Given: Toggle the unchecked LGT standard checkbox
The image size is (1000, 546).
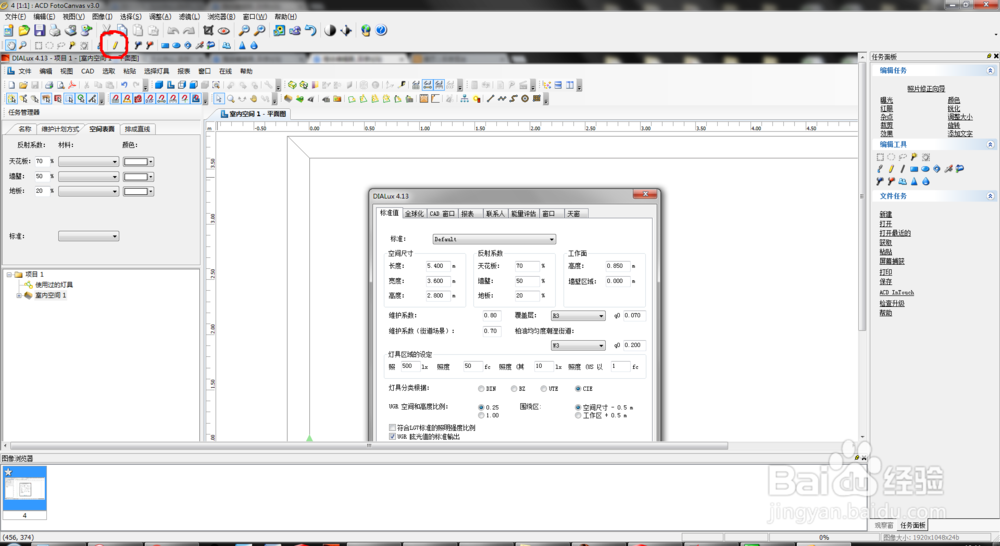Looking at the screenshot, I should 392,428.
